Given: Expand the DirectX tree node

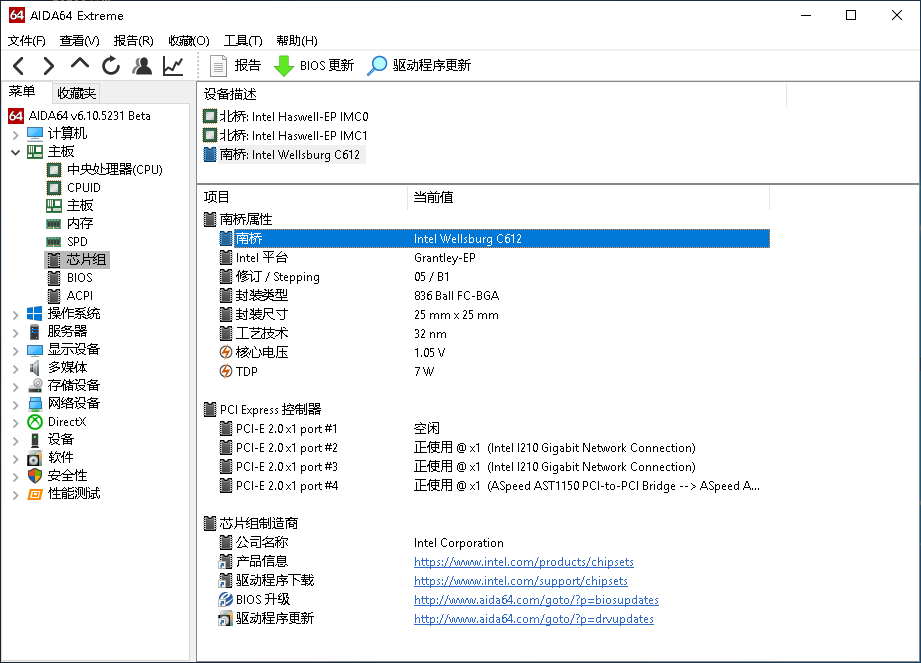Looking at the screenshot, I should coord(16,423).
